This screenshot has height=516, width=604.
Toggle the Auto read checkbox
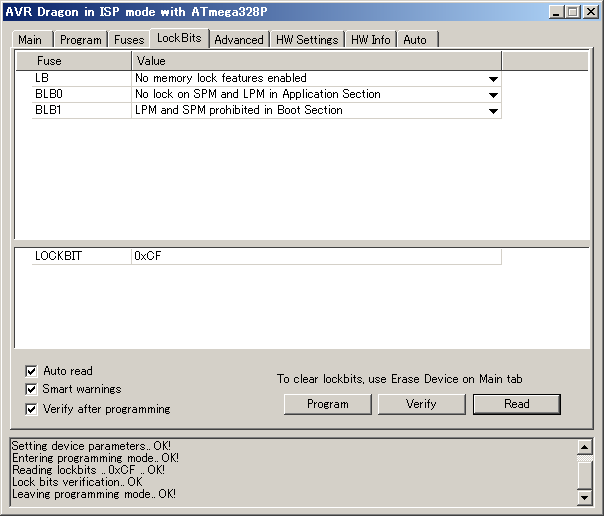[31, 371]
